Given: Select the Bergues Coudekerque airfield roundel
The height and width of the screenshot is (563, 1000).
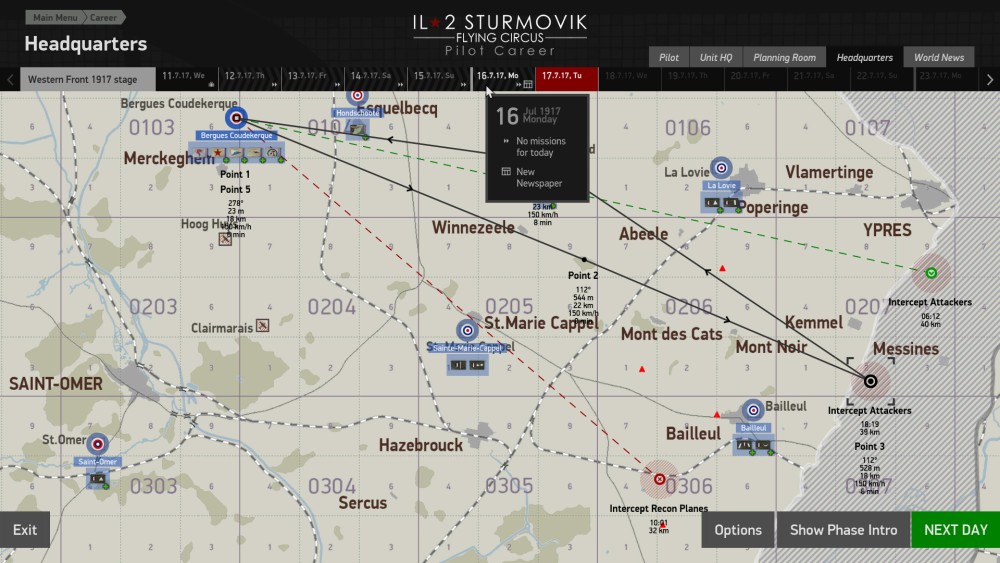Looking at the screenshot, I should click(x=236, y=118).
